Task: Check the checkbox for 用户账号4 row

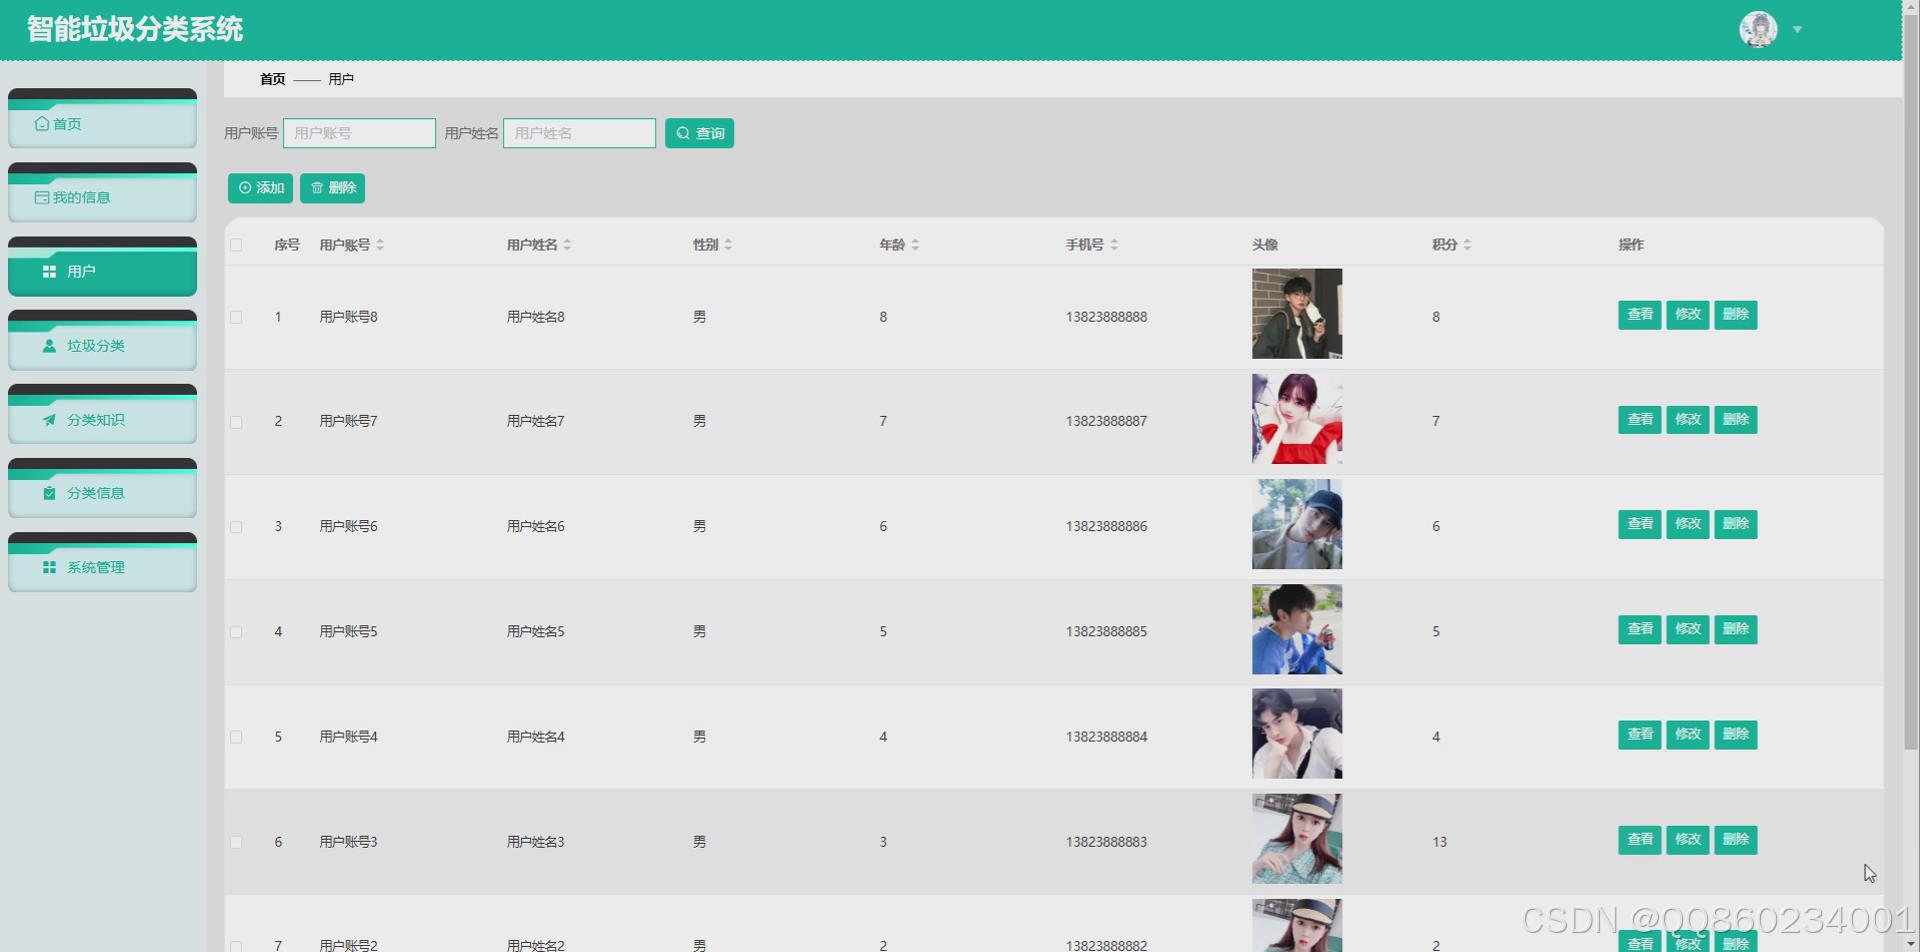Action: [236, 737]
